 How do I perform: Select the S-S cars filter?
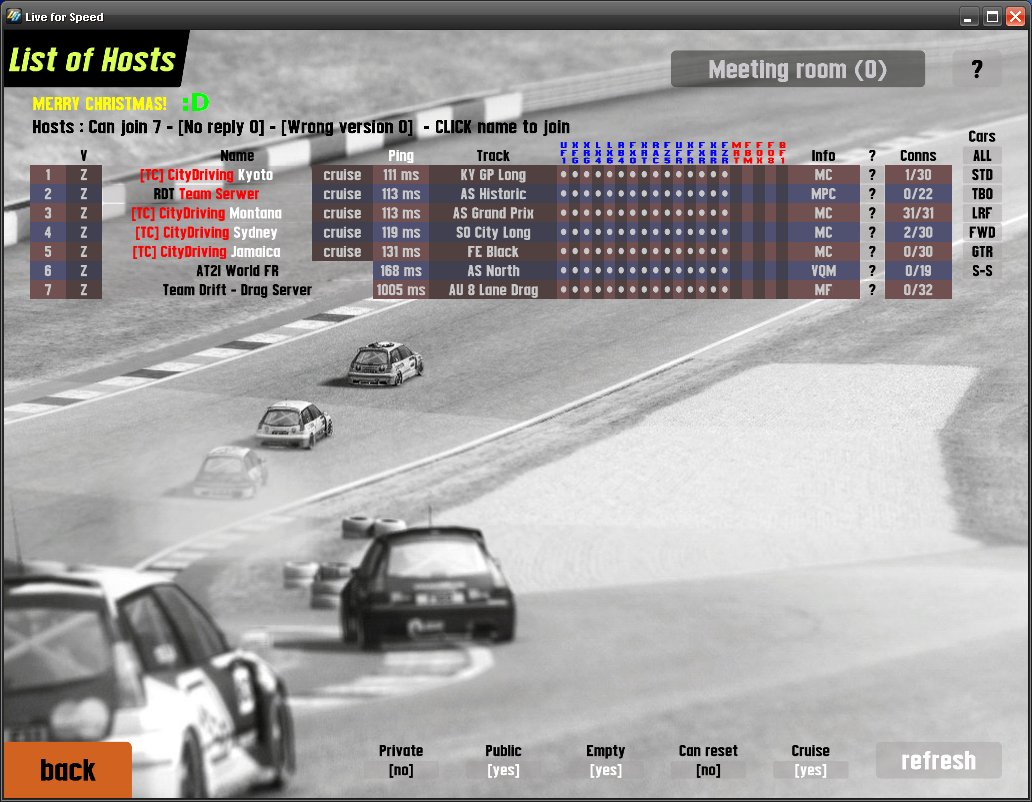[x=982, y=270]
